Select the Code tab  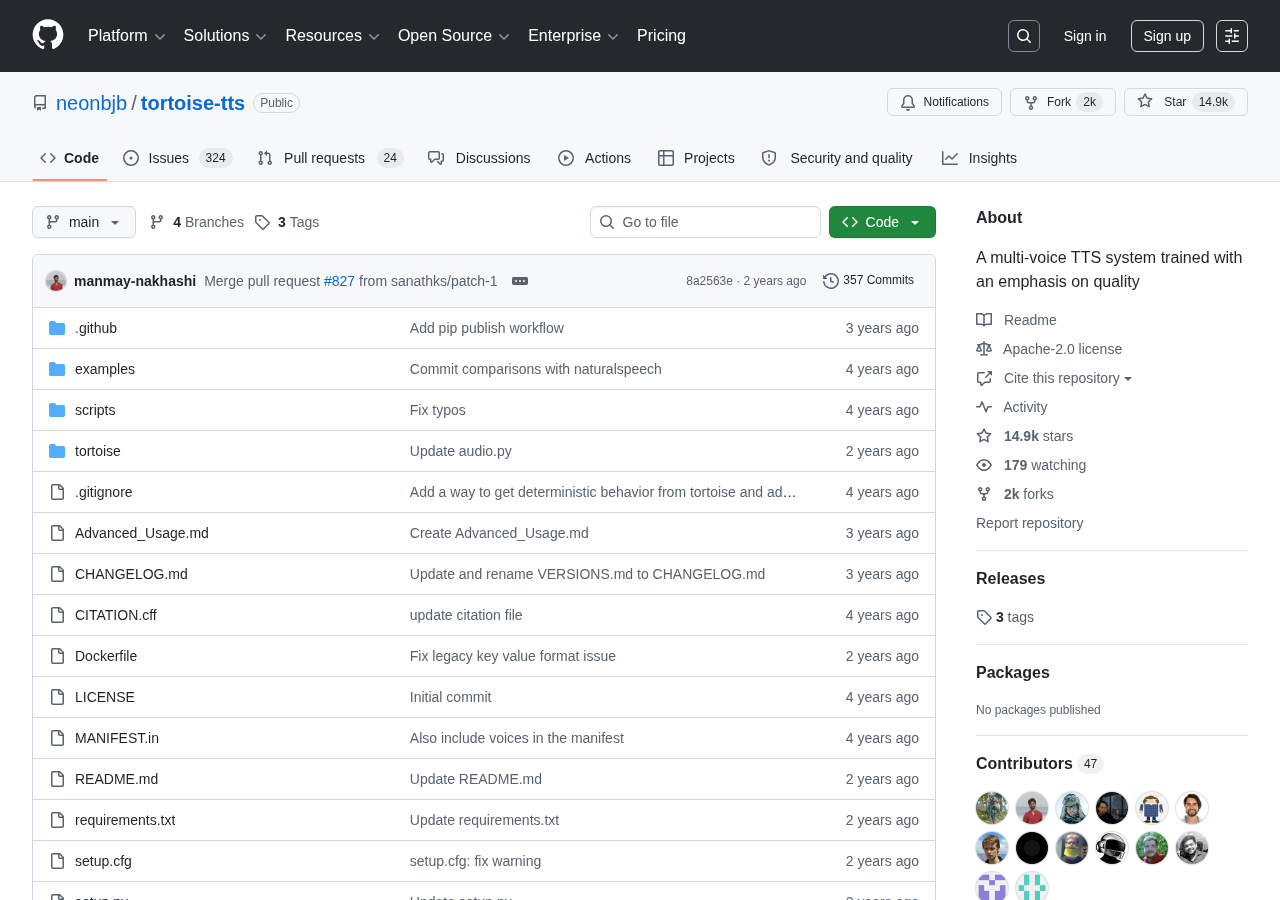click(x=70, y=158)
